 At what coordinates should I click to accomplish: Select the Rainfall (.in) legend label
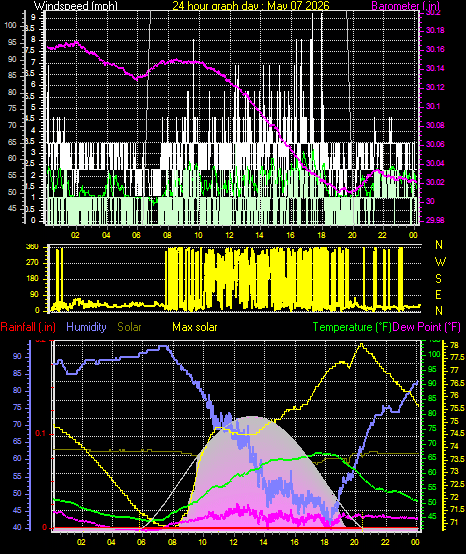pos(28,327)
